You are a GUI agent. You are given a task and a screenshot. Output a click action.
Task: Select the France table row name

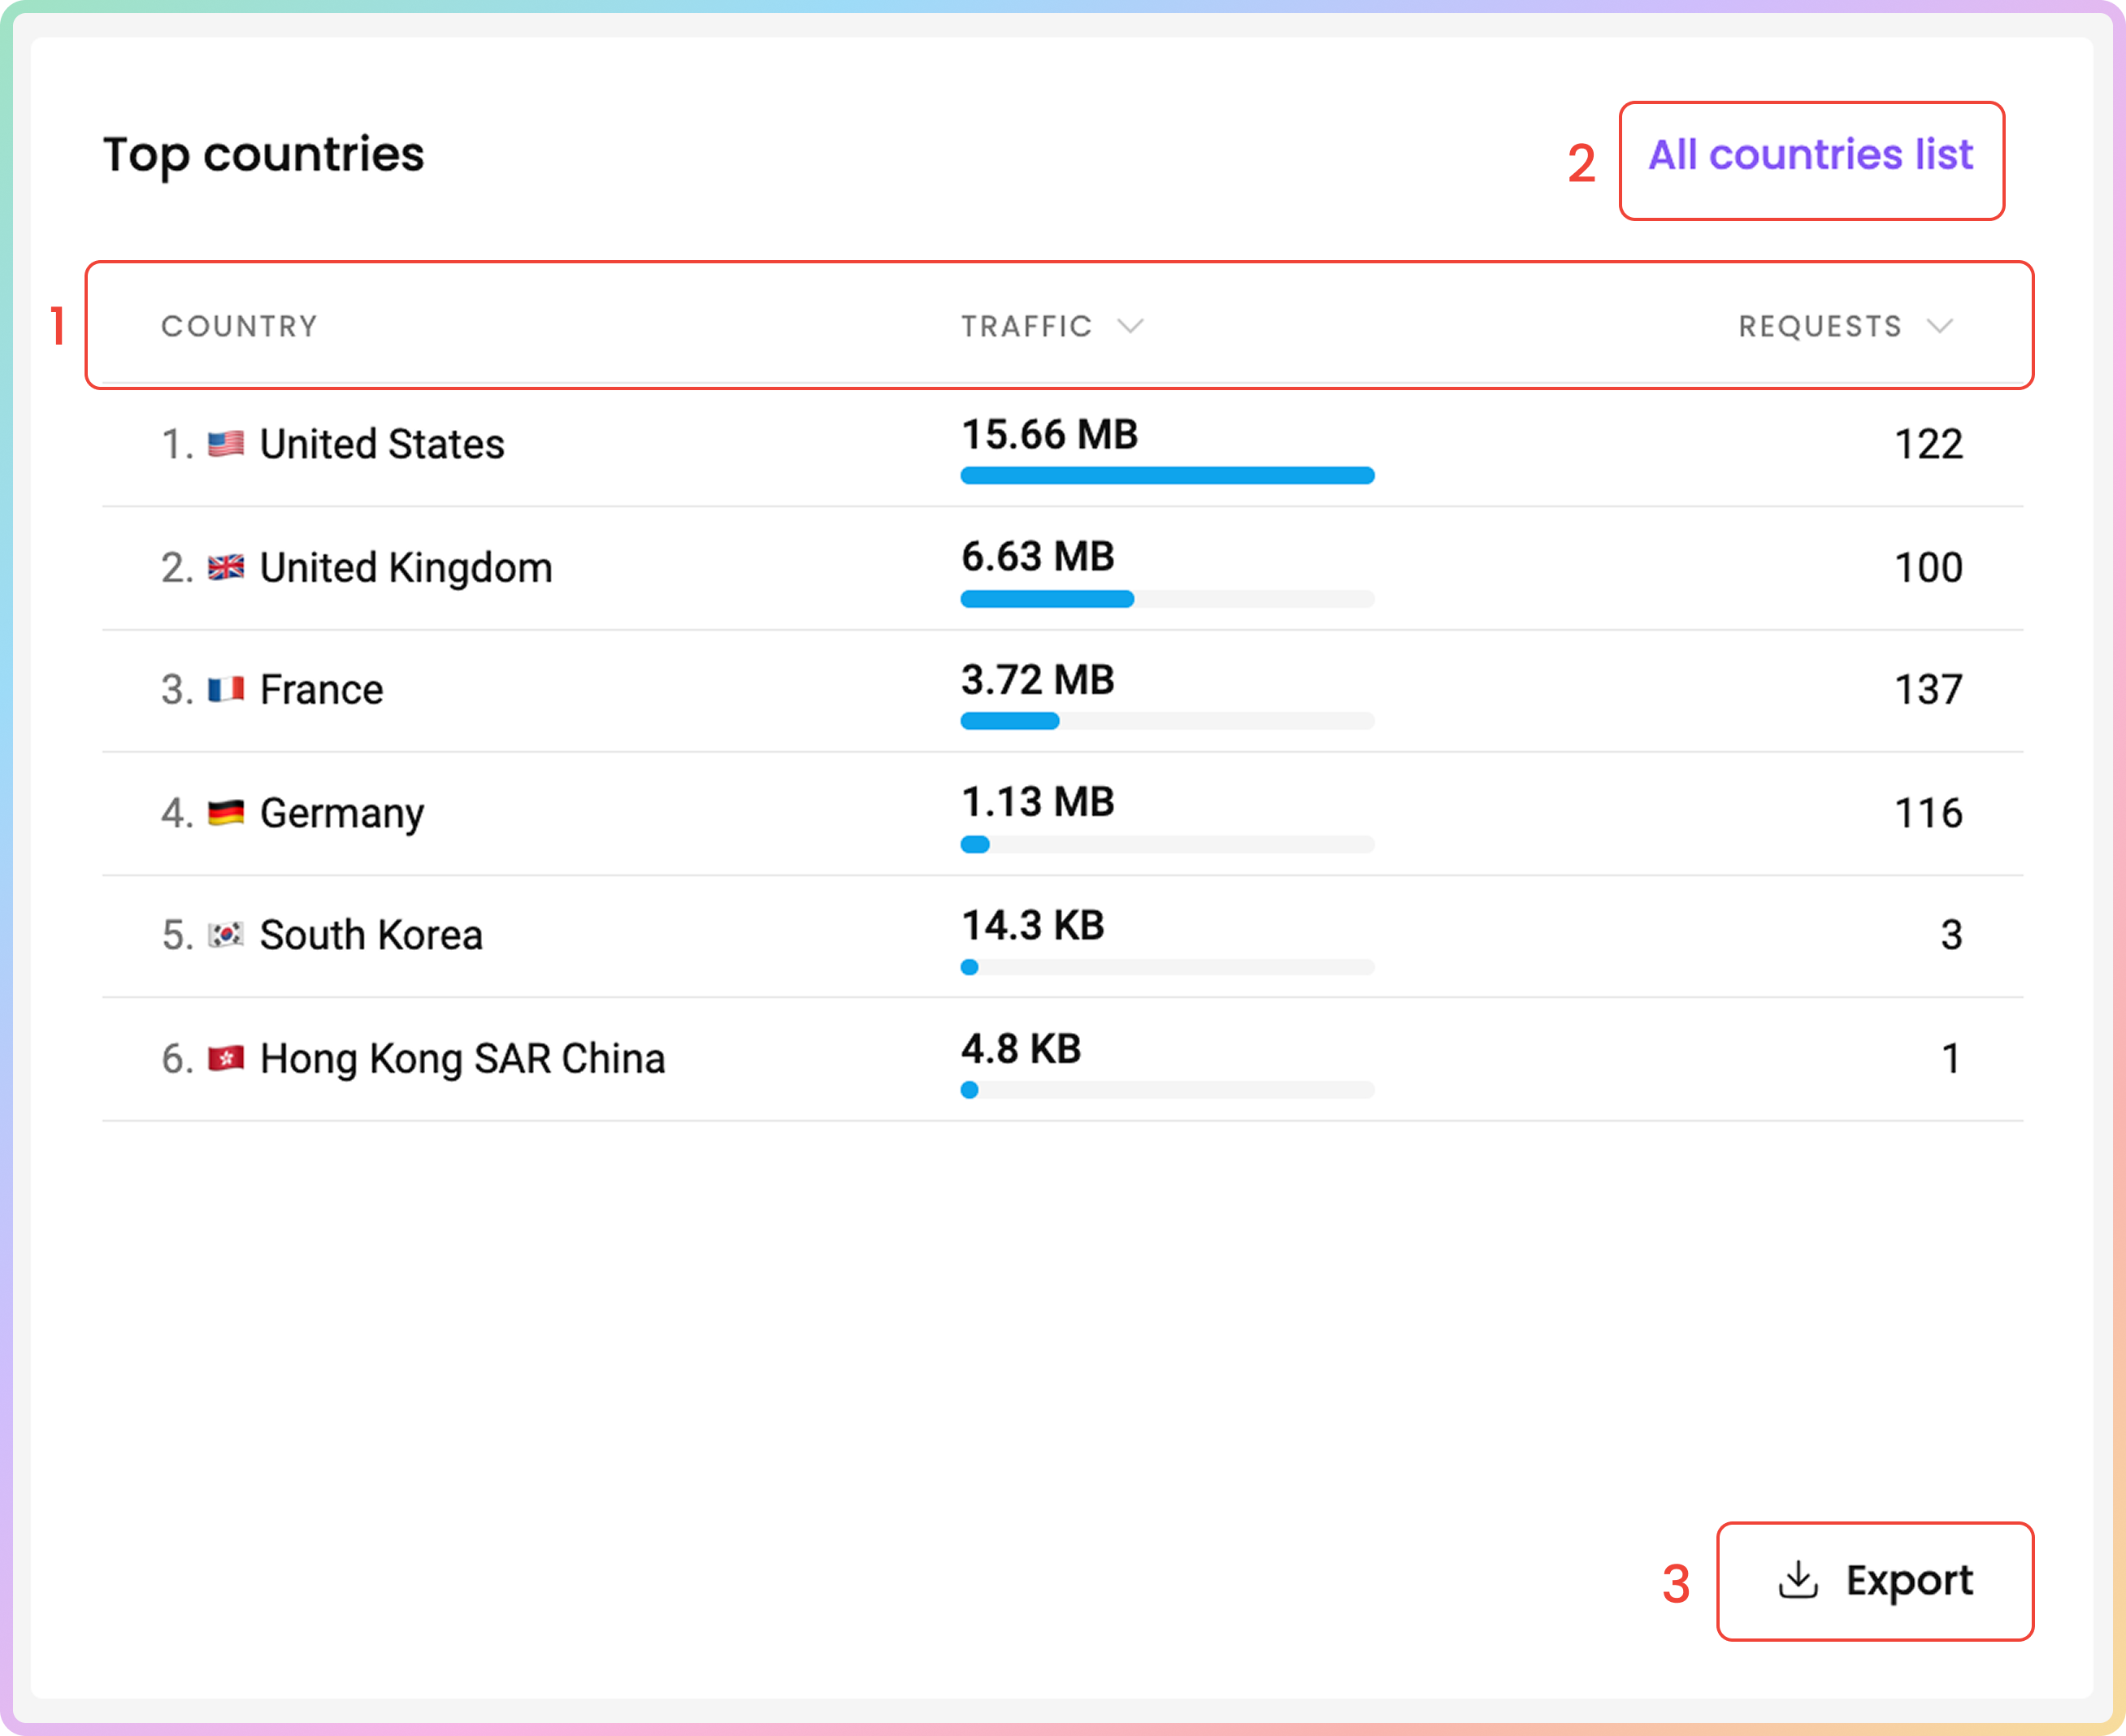pyautogui.click(x=321, y=690)
